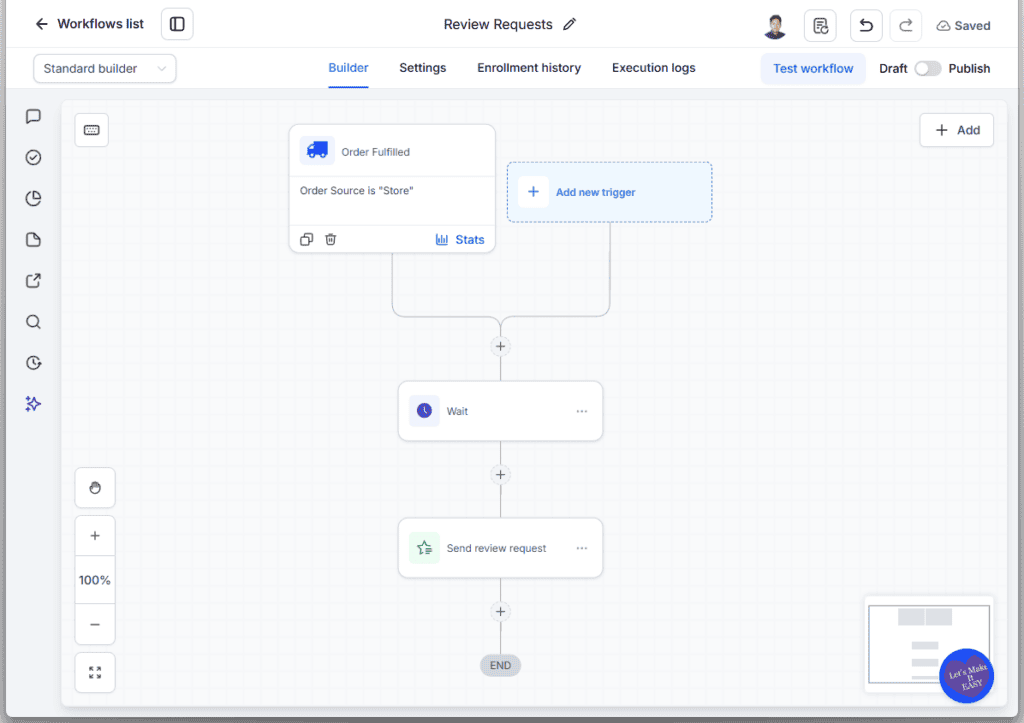Open more options on Wait node
The height and width of the screenshot is (723, 1024).
581,411
